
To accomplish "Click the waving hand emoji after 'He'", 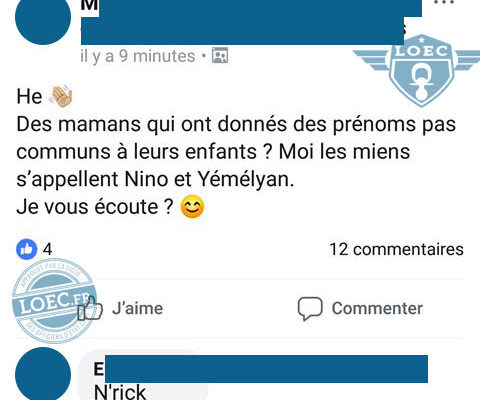I will coord(61,96).
